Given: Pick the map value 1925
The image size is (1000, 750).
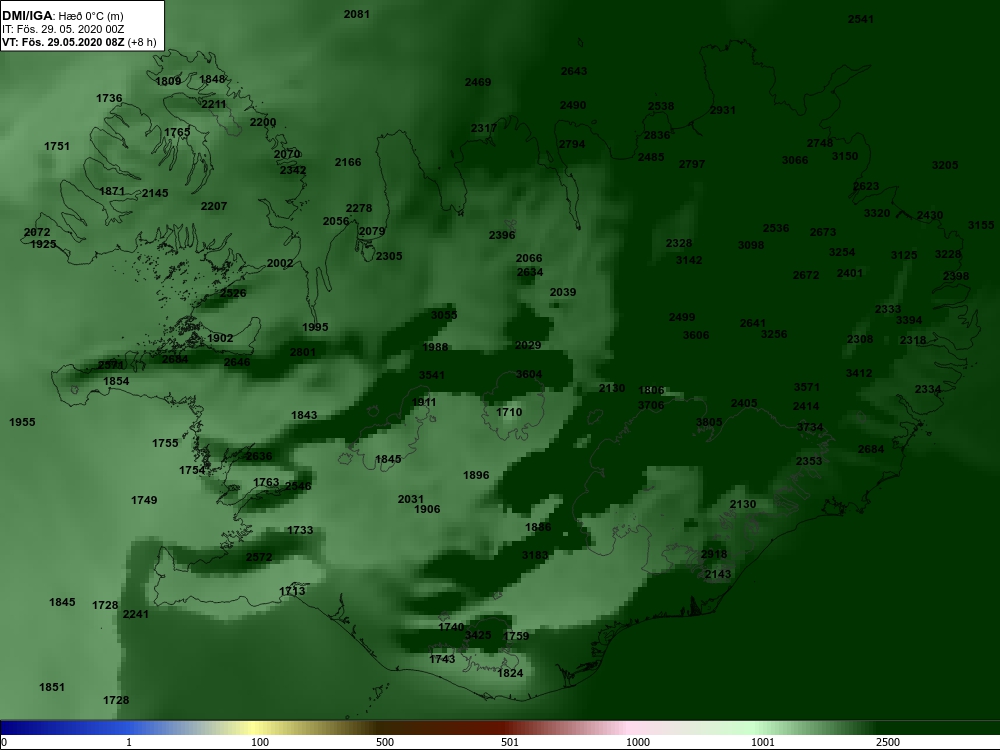Looking at the screenshot, I should tap(43, 244).
